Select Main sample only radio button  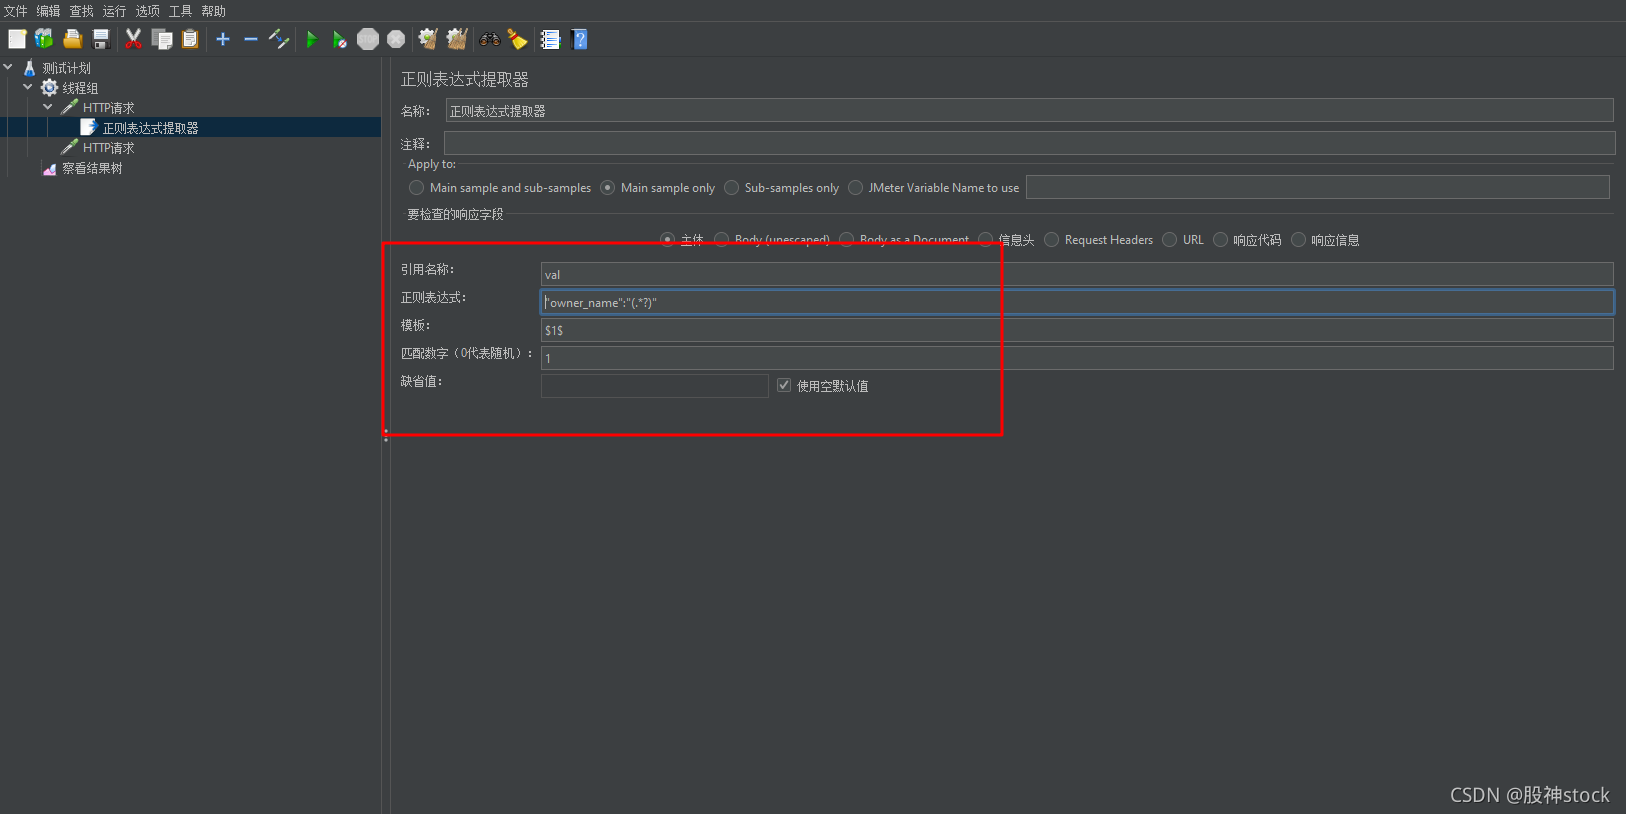point(607,187)
